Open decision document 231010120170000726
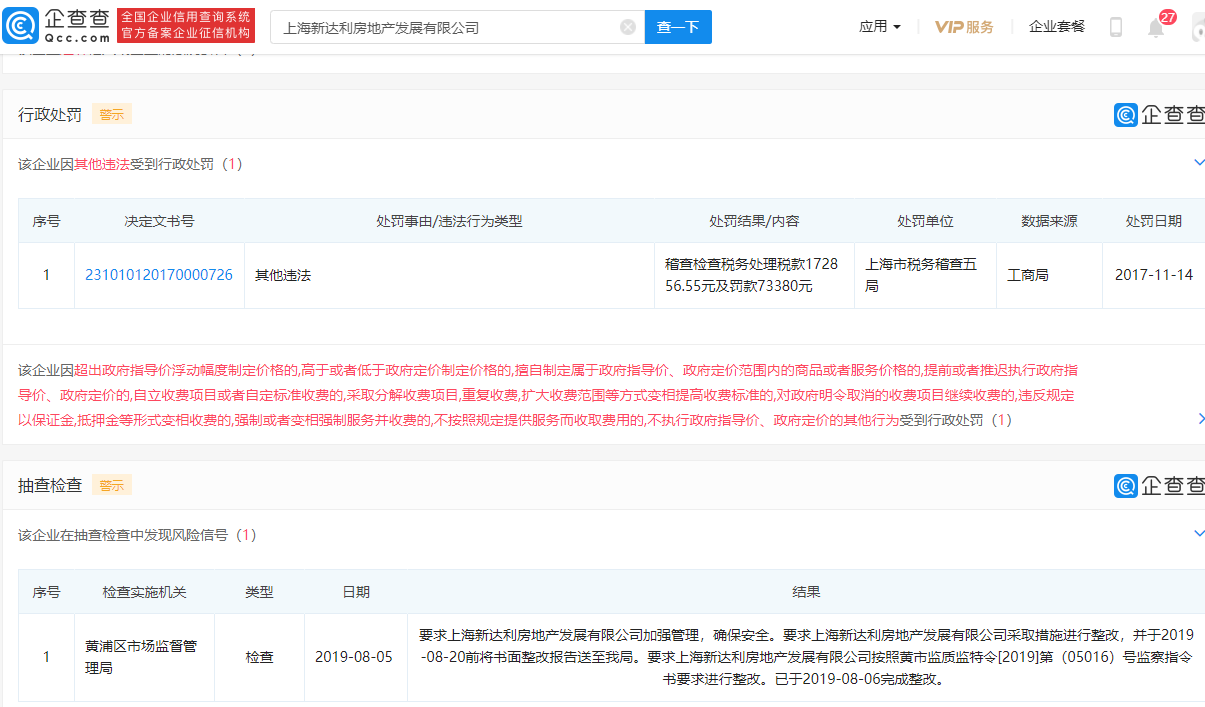Screen dimensions: 1205x707 (x=159, y=275)
